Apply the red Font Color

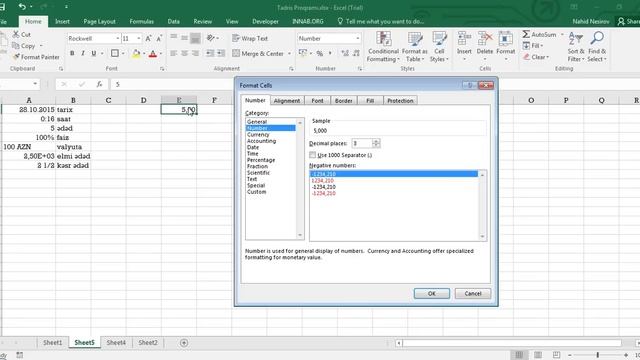click(x=153, y=53)
